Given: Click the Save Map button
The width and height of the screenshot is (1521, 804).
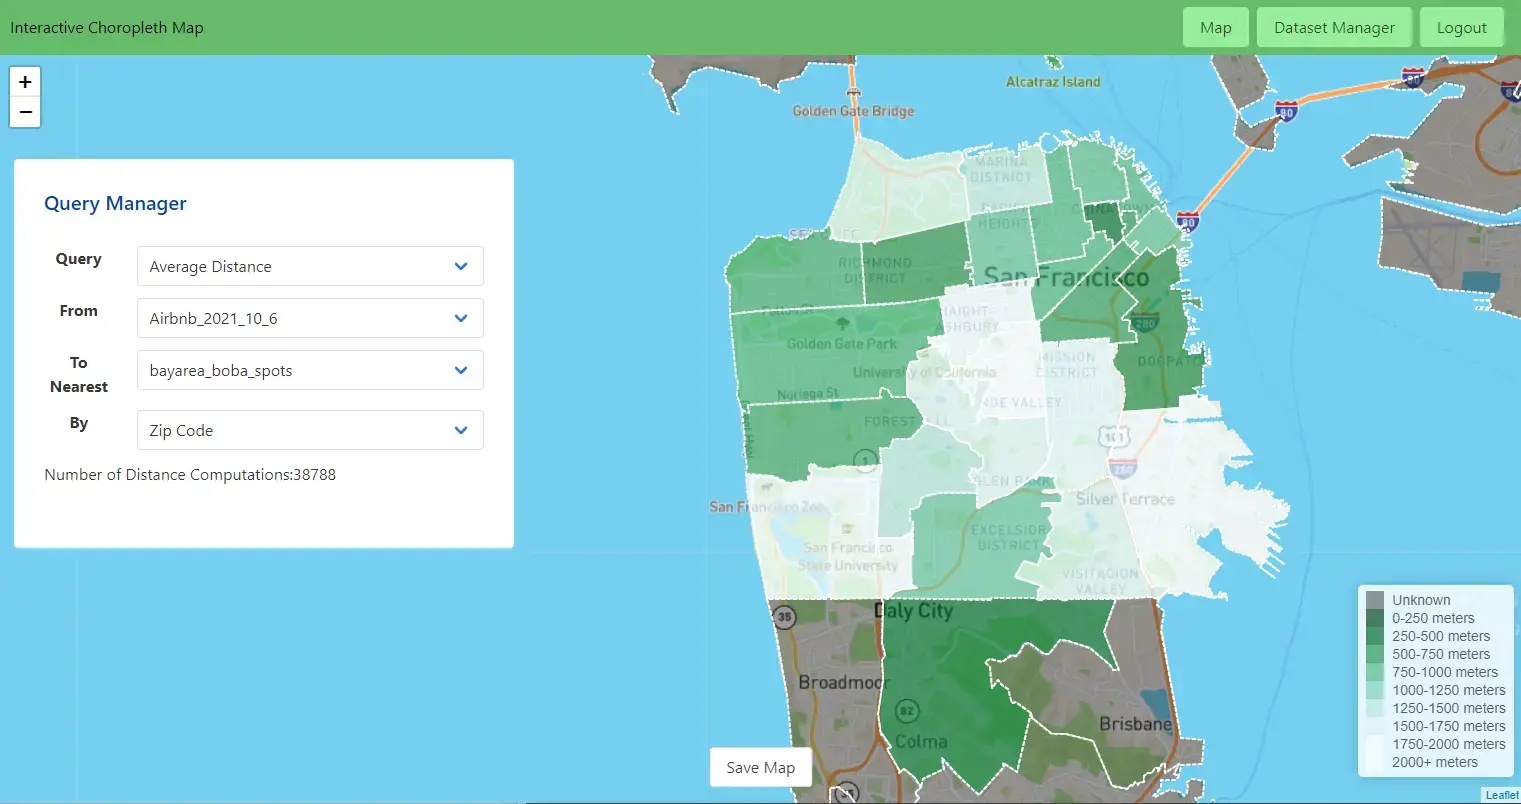Looking at the screenshot, I should 760,767.
